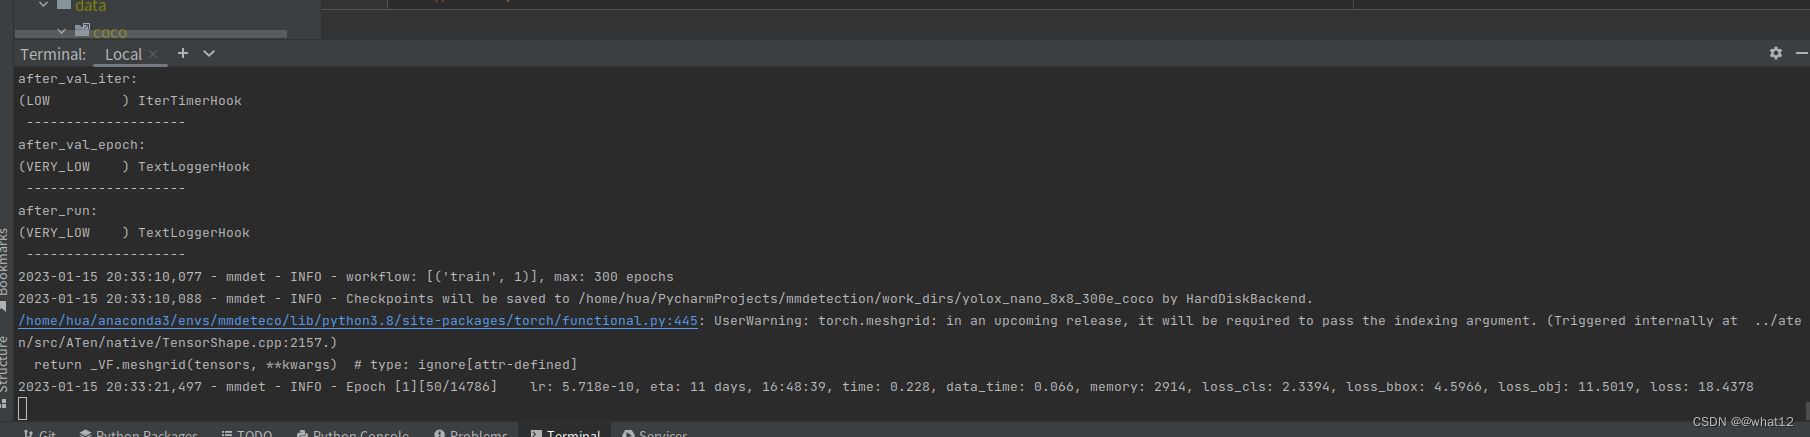Switch to the Terminal tool window tab

[565, 433]
